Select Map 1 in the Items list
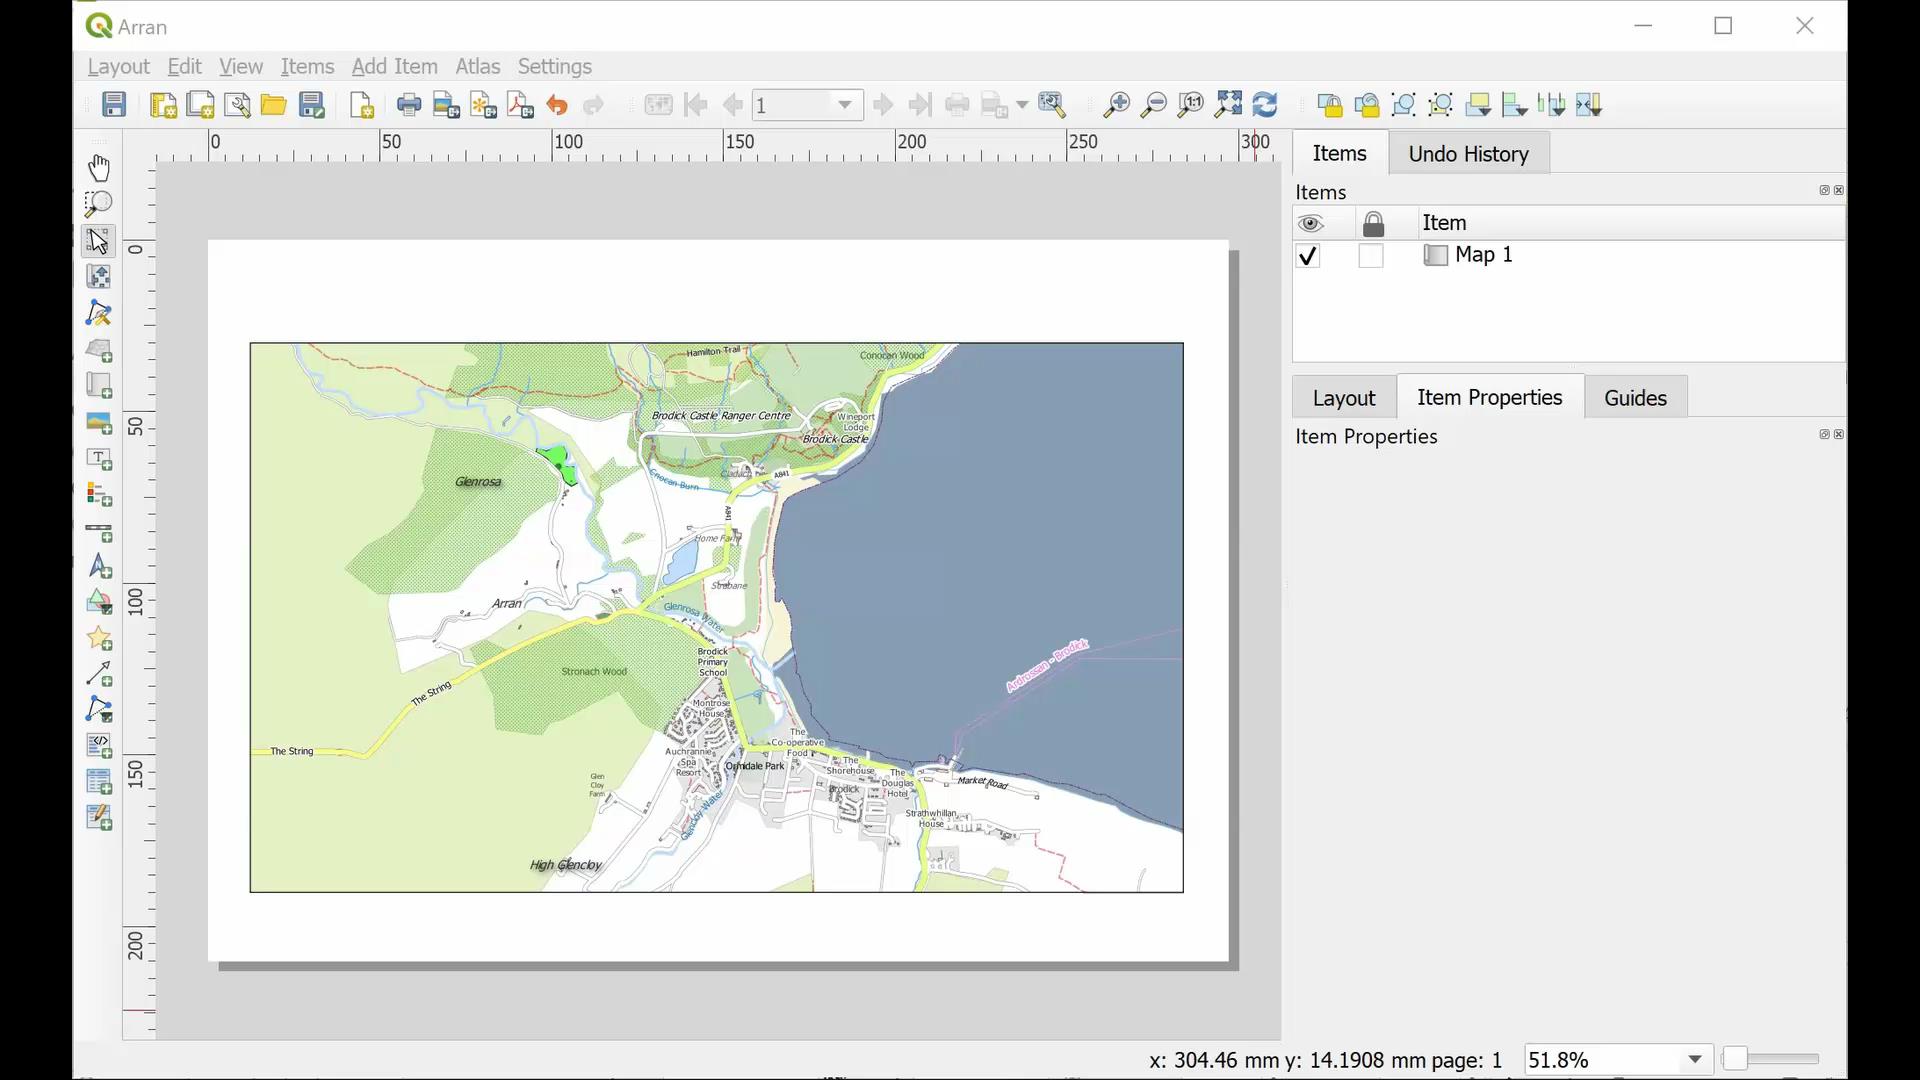The width and height of the screenshot is (1920, 1080). coord(1487,255)
